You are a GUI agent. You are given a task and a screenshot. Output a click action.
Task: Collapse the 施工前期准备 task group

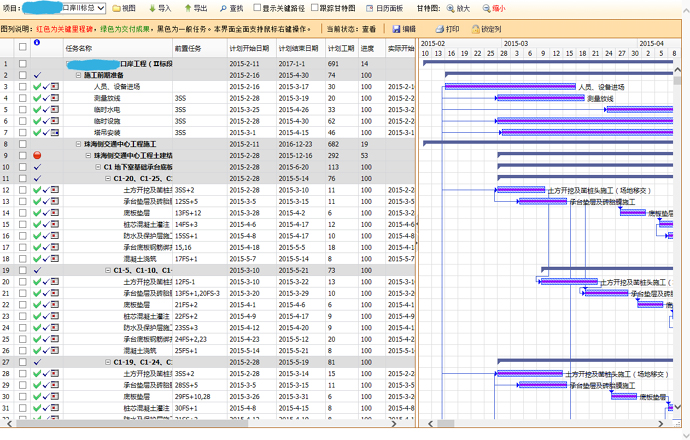78,75
